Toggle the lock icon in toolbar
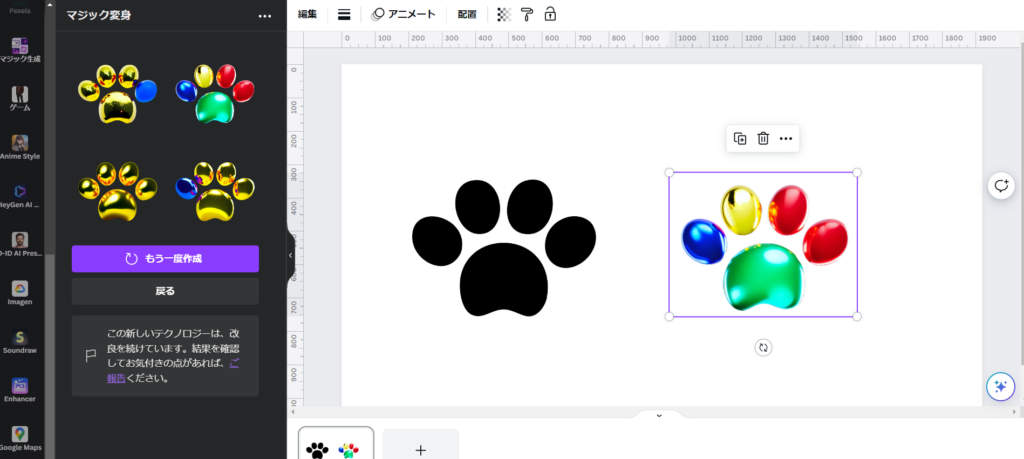The image size is (1024, 459). coord(550,14)
